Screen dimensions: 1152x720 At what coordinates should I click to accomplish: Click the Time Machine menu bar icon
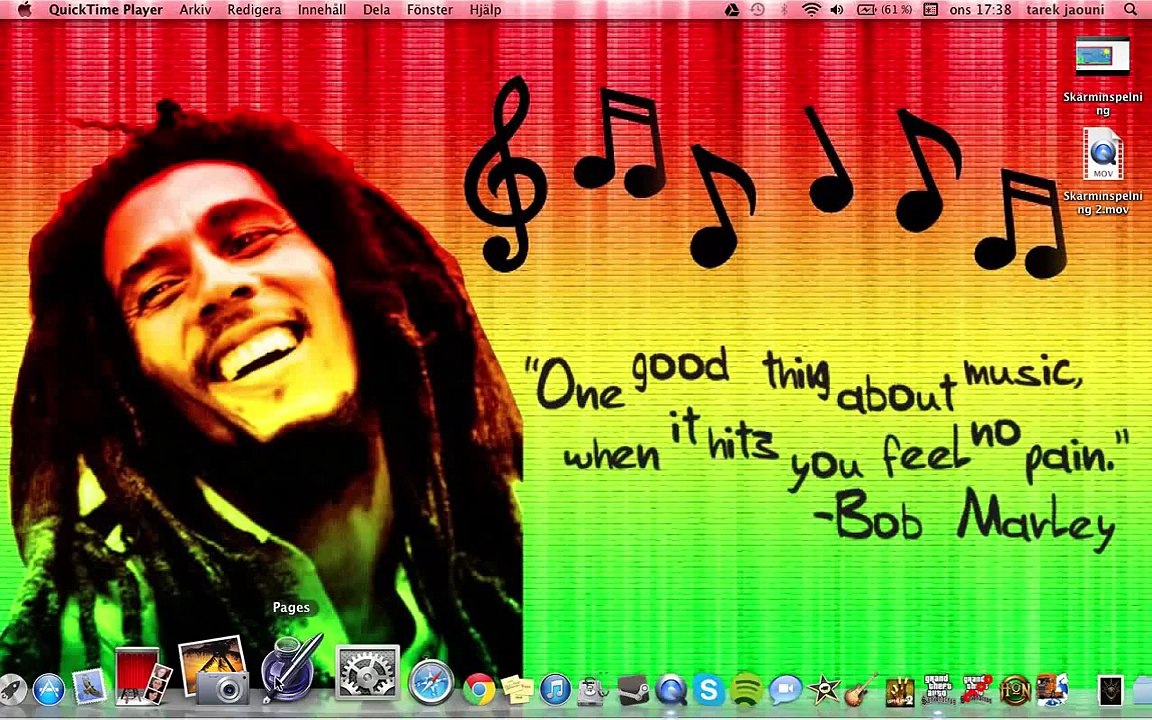(x=757, y=10)
